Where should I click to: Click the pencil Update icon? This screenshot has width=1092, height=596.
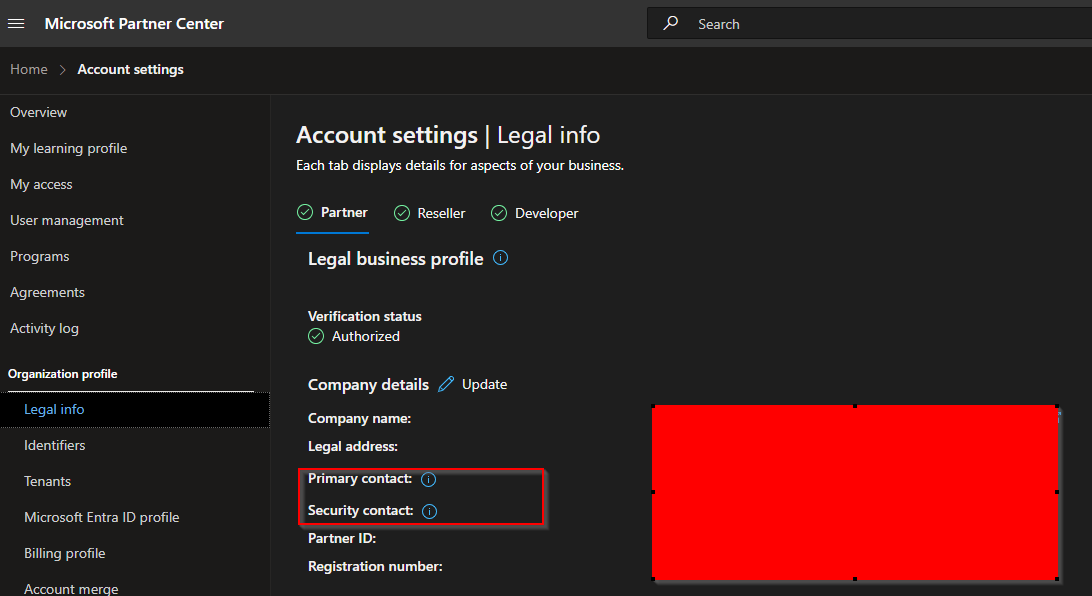(x=446, y=384)
